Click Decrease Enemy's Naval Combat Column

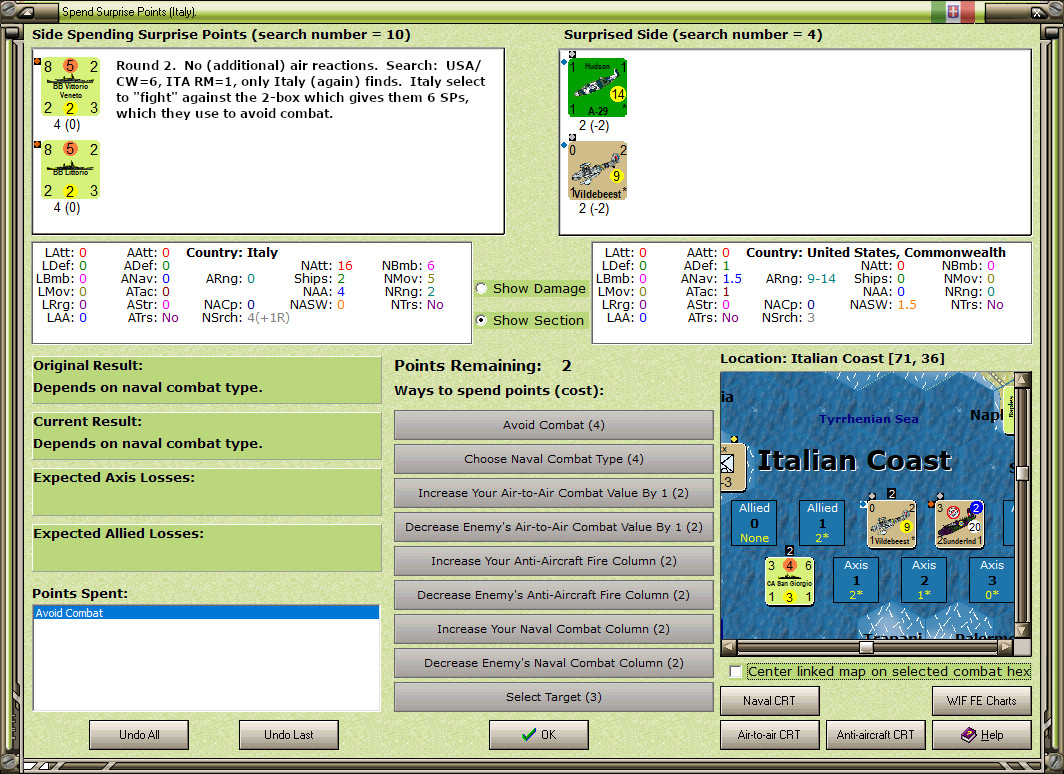click(554, 663)
